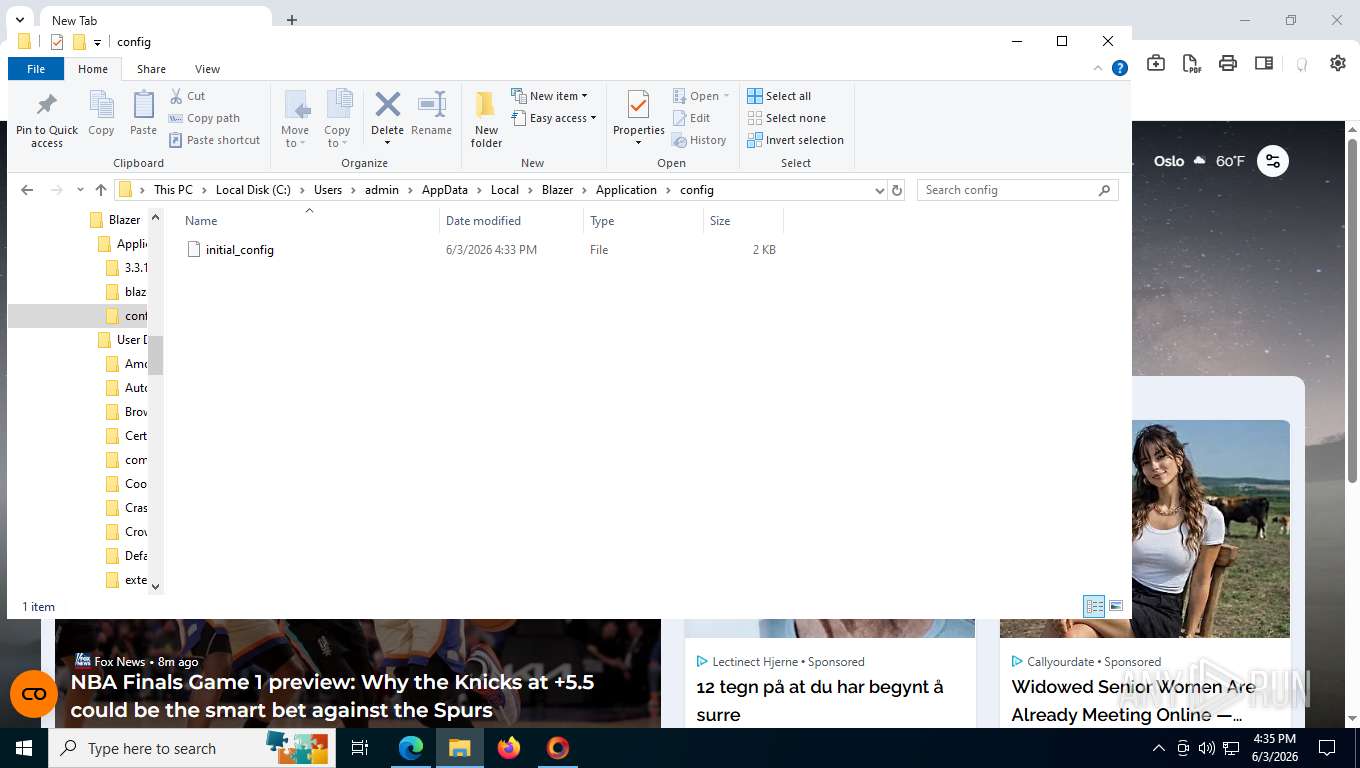Open Firefox from the taskbar
Viewport: 1360px width, 768px height.
pyautogui.click(x=509, y=748)
